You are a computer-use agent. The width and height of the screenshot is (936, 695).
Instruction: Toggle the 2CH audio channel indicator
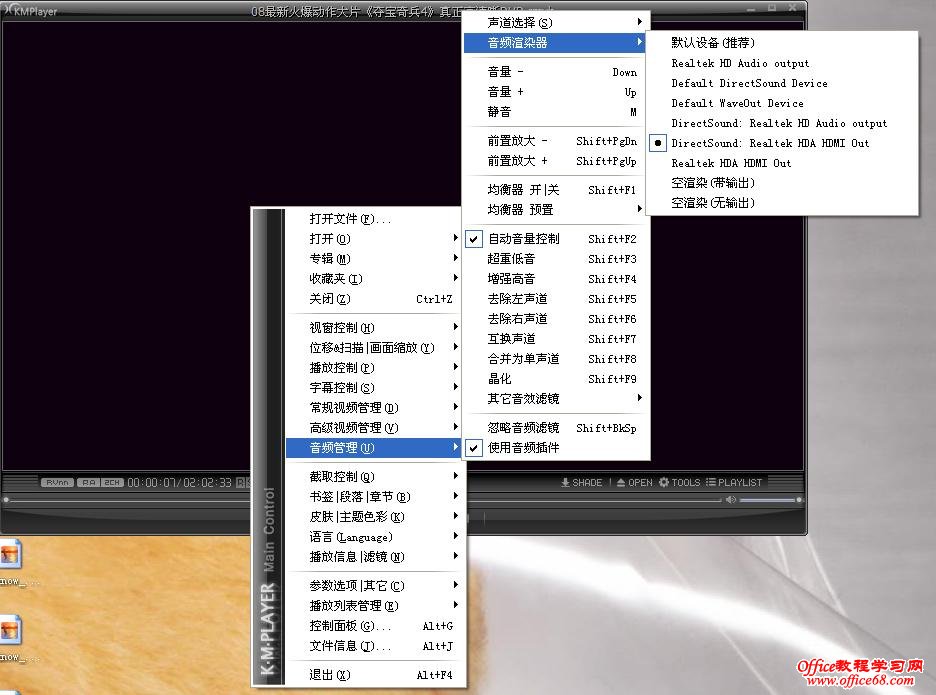[x=112, y=483]
